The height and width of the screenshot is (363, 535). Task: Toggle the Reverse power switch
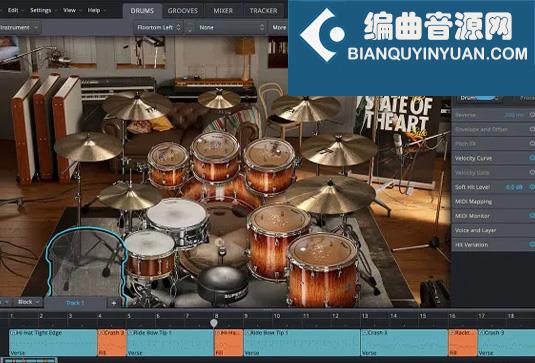[x=532, y=115]
